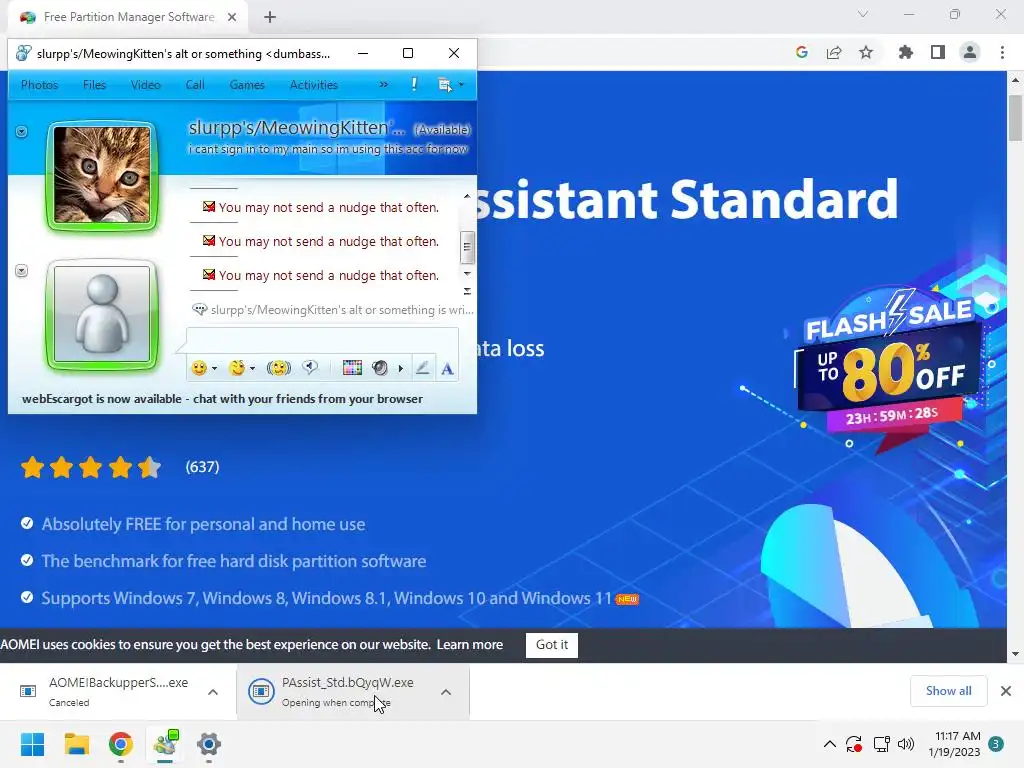This screenshot has height=768, width=1024.
Task: Click into the chat message input box
Action: 323,340
